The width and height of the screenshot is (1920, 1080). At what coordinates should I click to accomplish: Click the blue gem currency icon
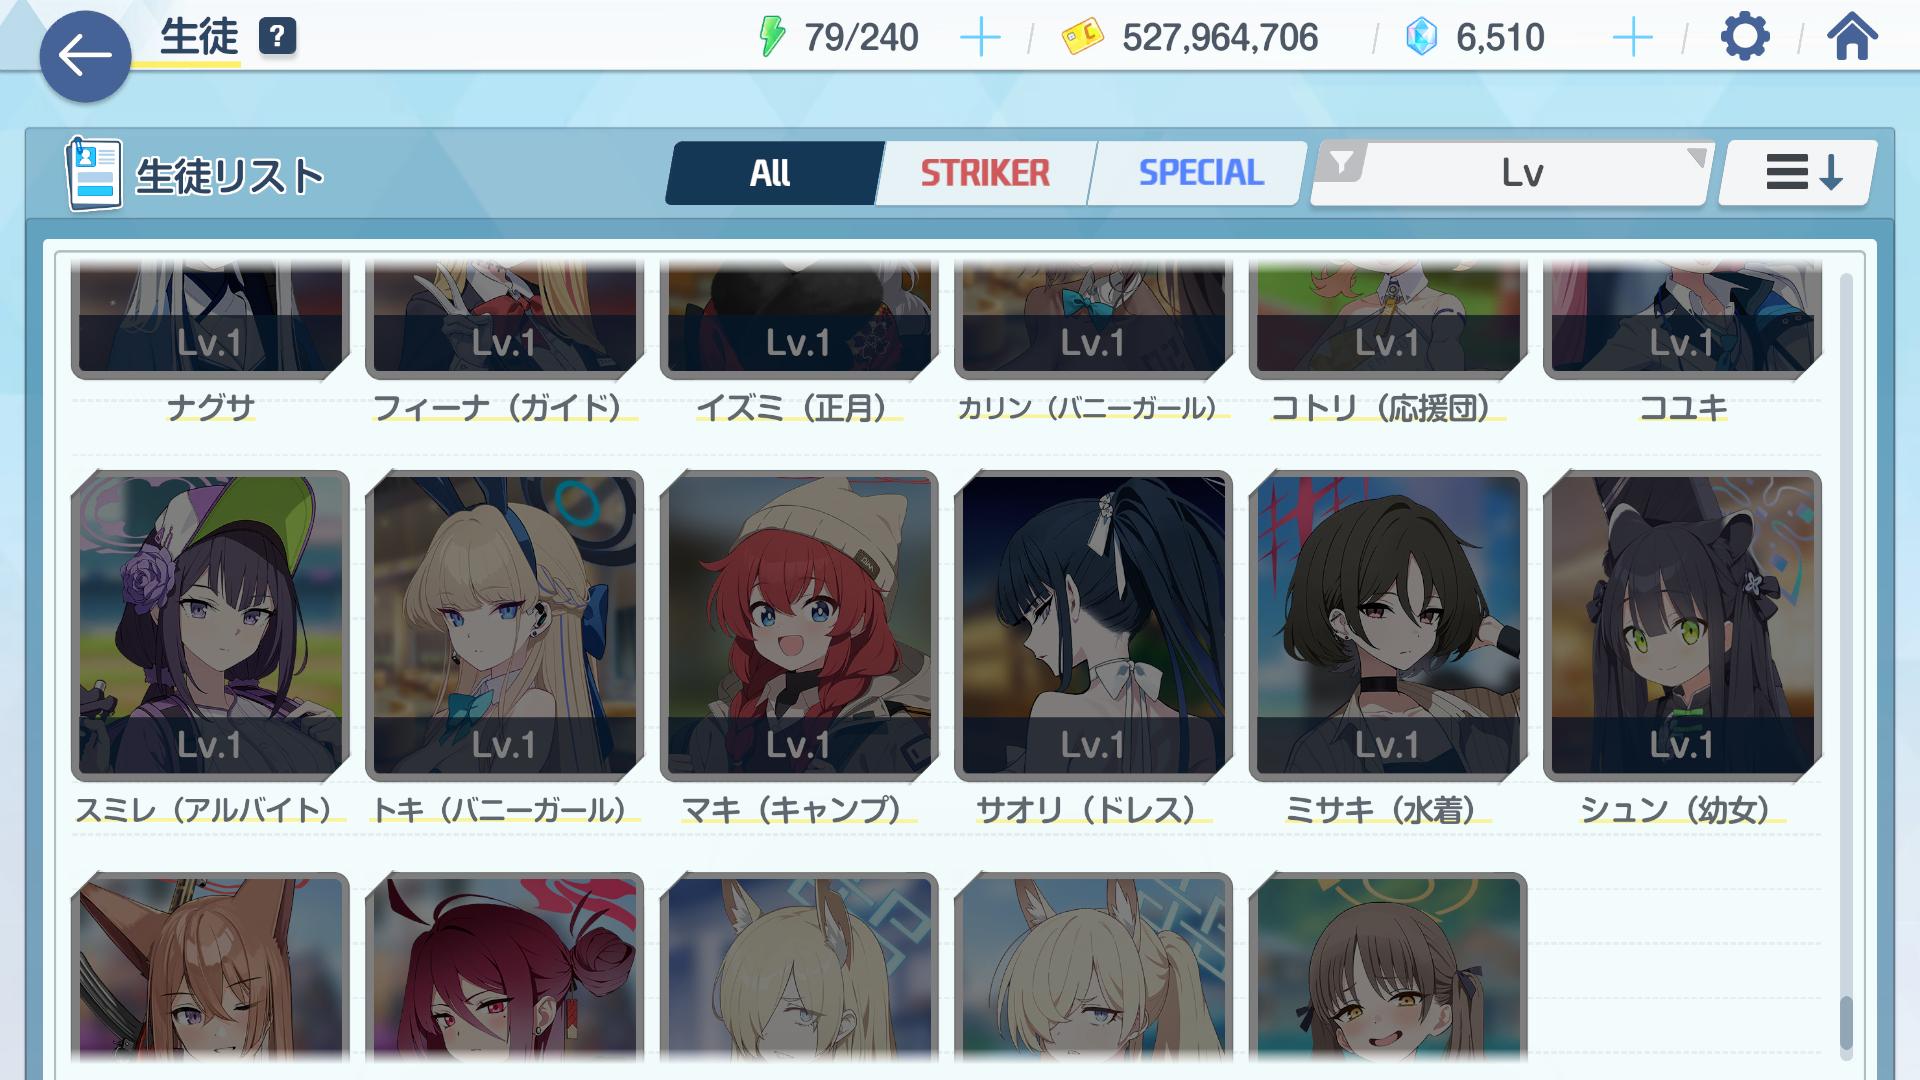[x=1421, y=38]
